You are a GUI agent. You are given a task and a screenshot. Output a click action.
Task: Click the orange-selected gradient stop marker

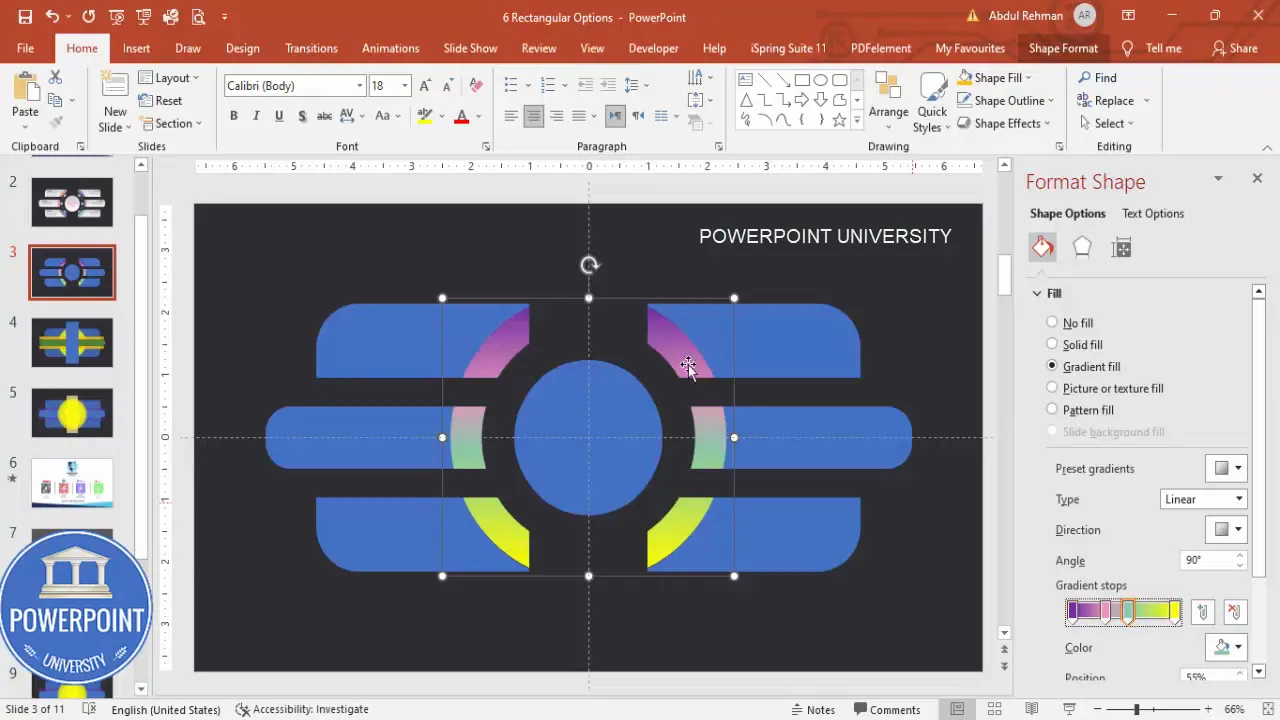point(1127,612)
